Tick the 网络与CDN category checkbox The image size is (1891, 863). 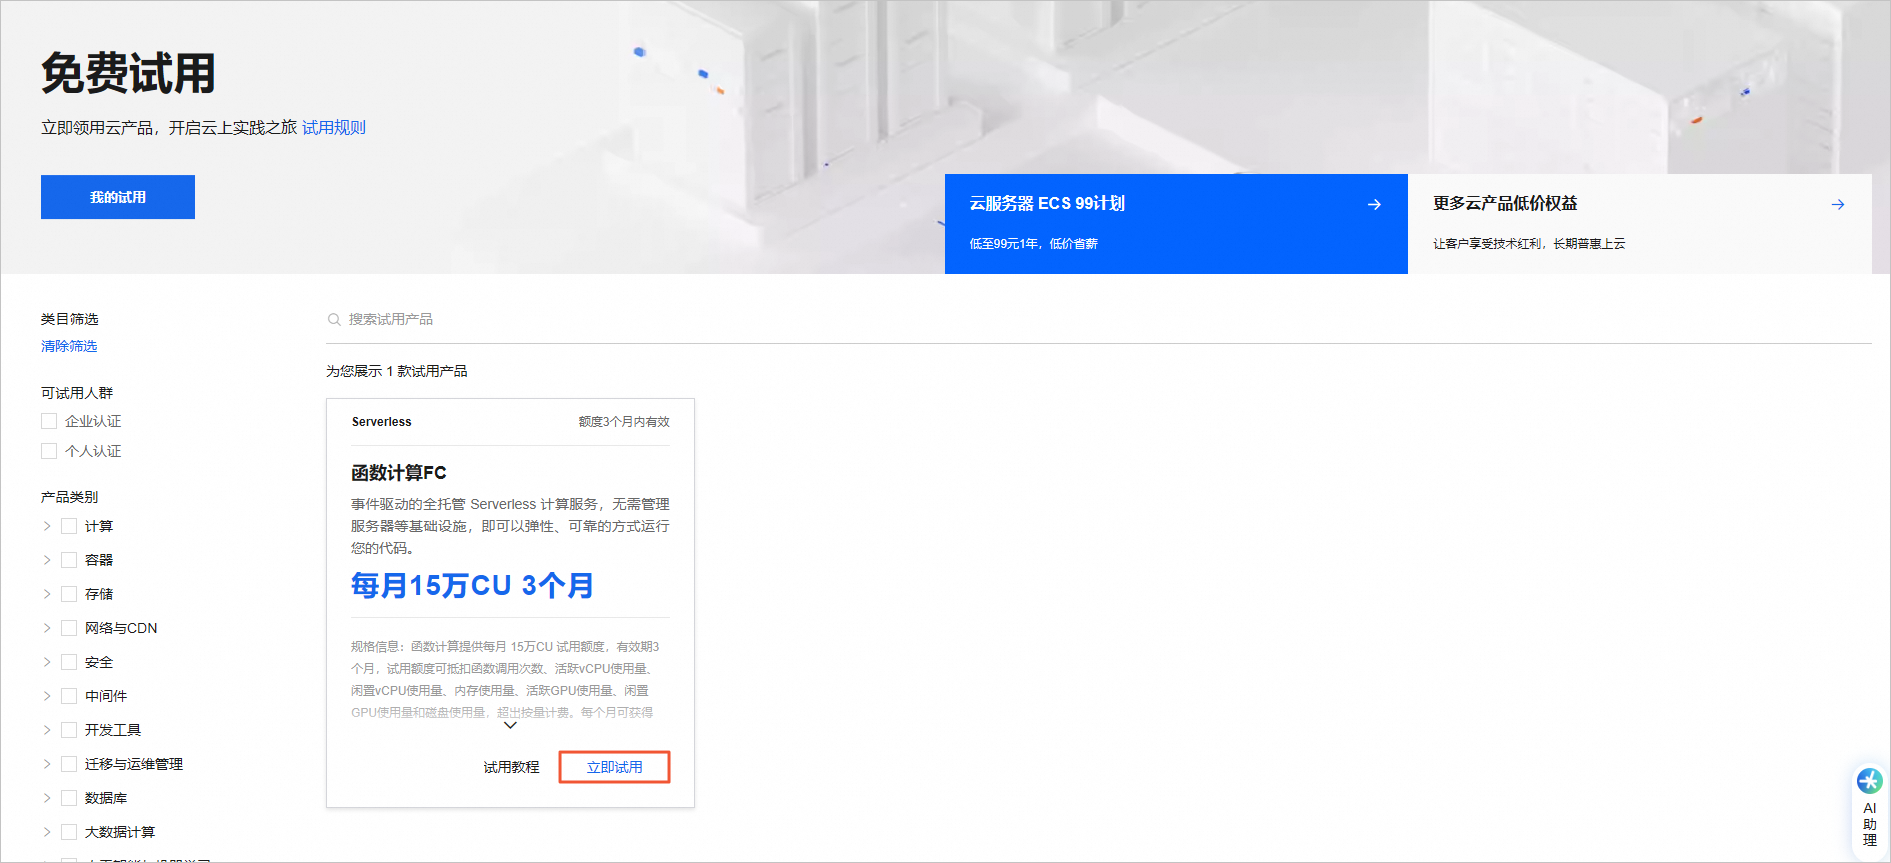[x=69, y=628]
